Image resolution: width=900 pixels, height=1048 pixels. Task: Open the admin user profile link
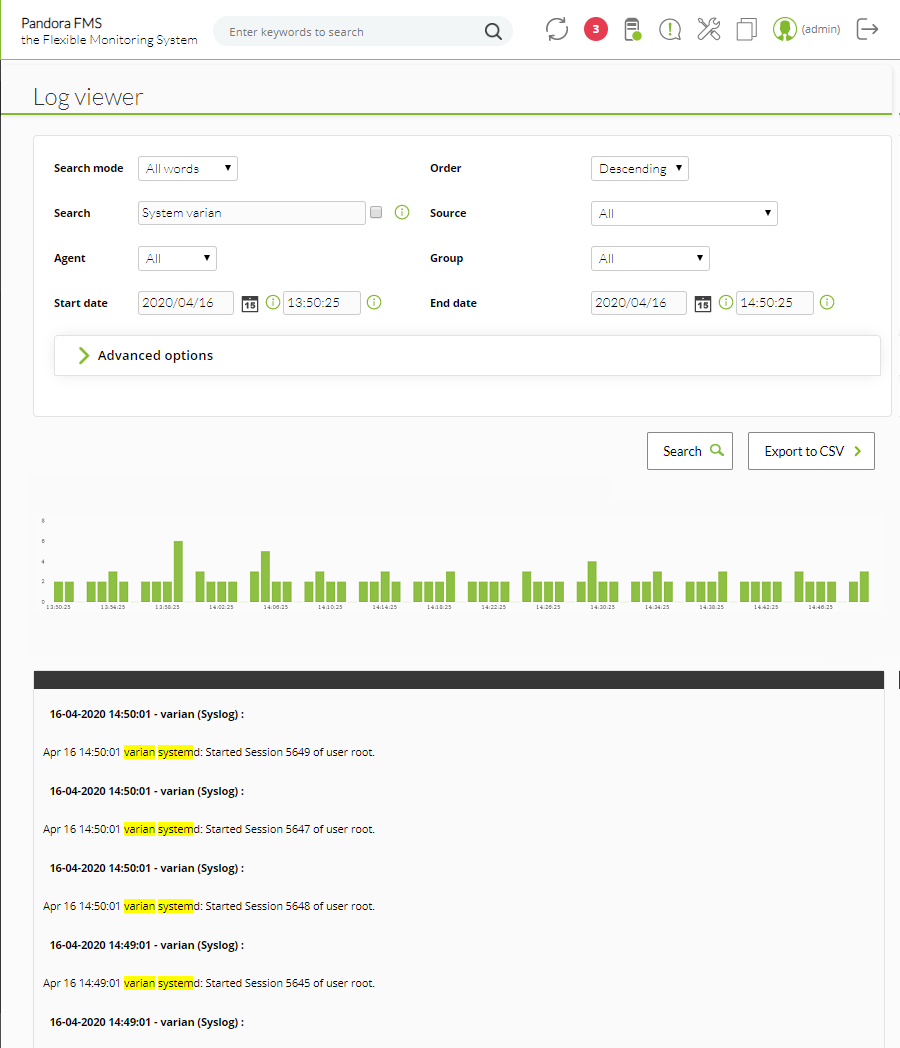click(x=806, y=29)
